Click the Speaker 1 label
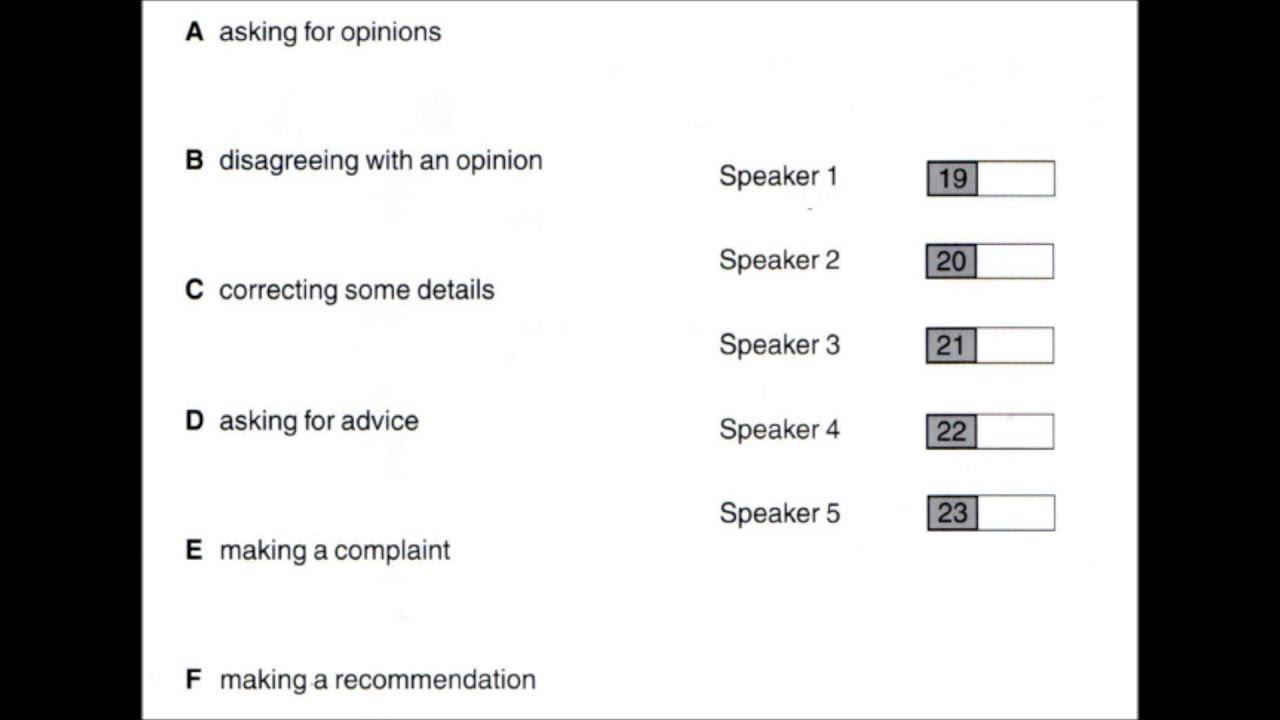Image resolution: width=1280 pixels, height=720 pixels. [x=778, y=177]
